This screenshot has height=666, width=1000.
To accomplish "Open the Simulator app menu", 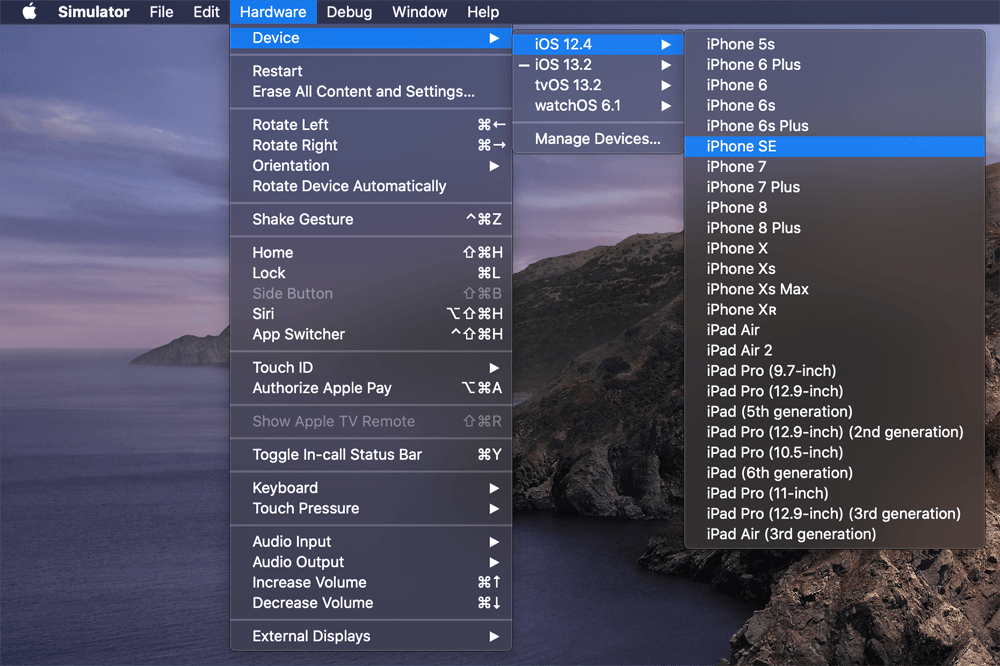I will click(x=94, y=11).
